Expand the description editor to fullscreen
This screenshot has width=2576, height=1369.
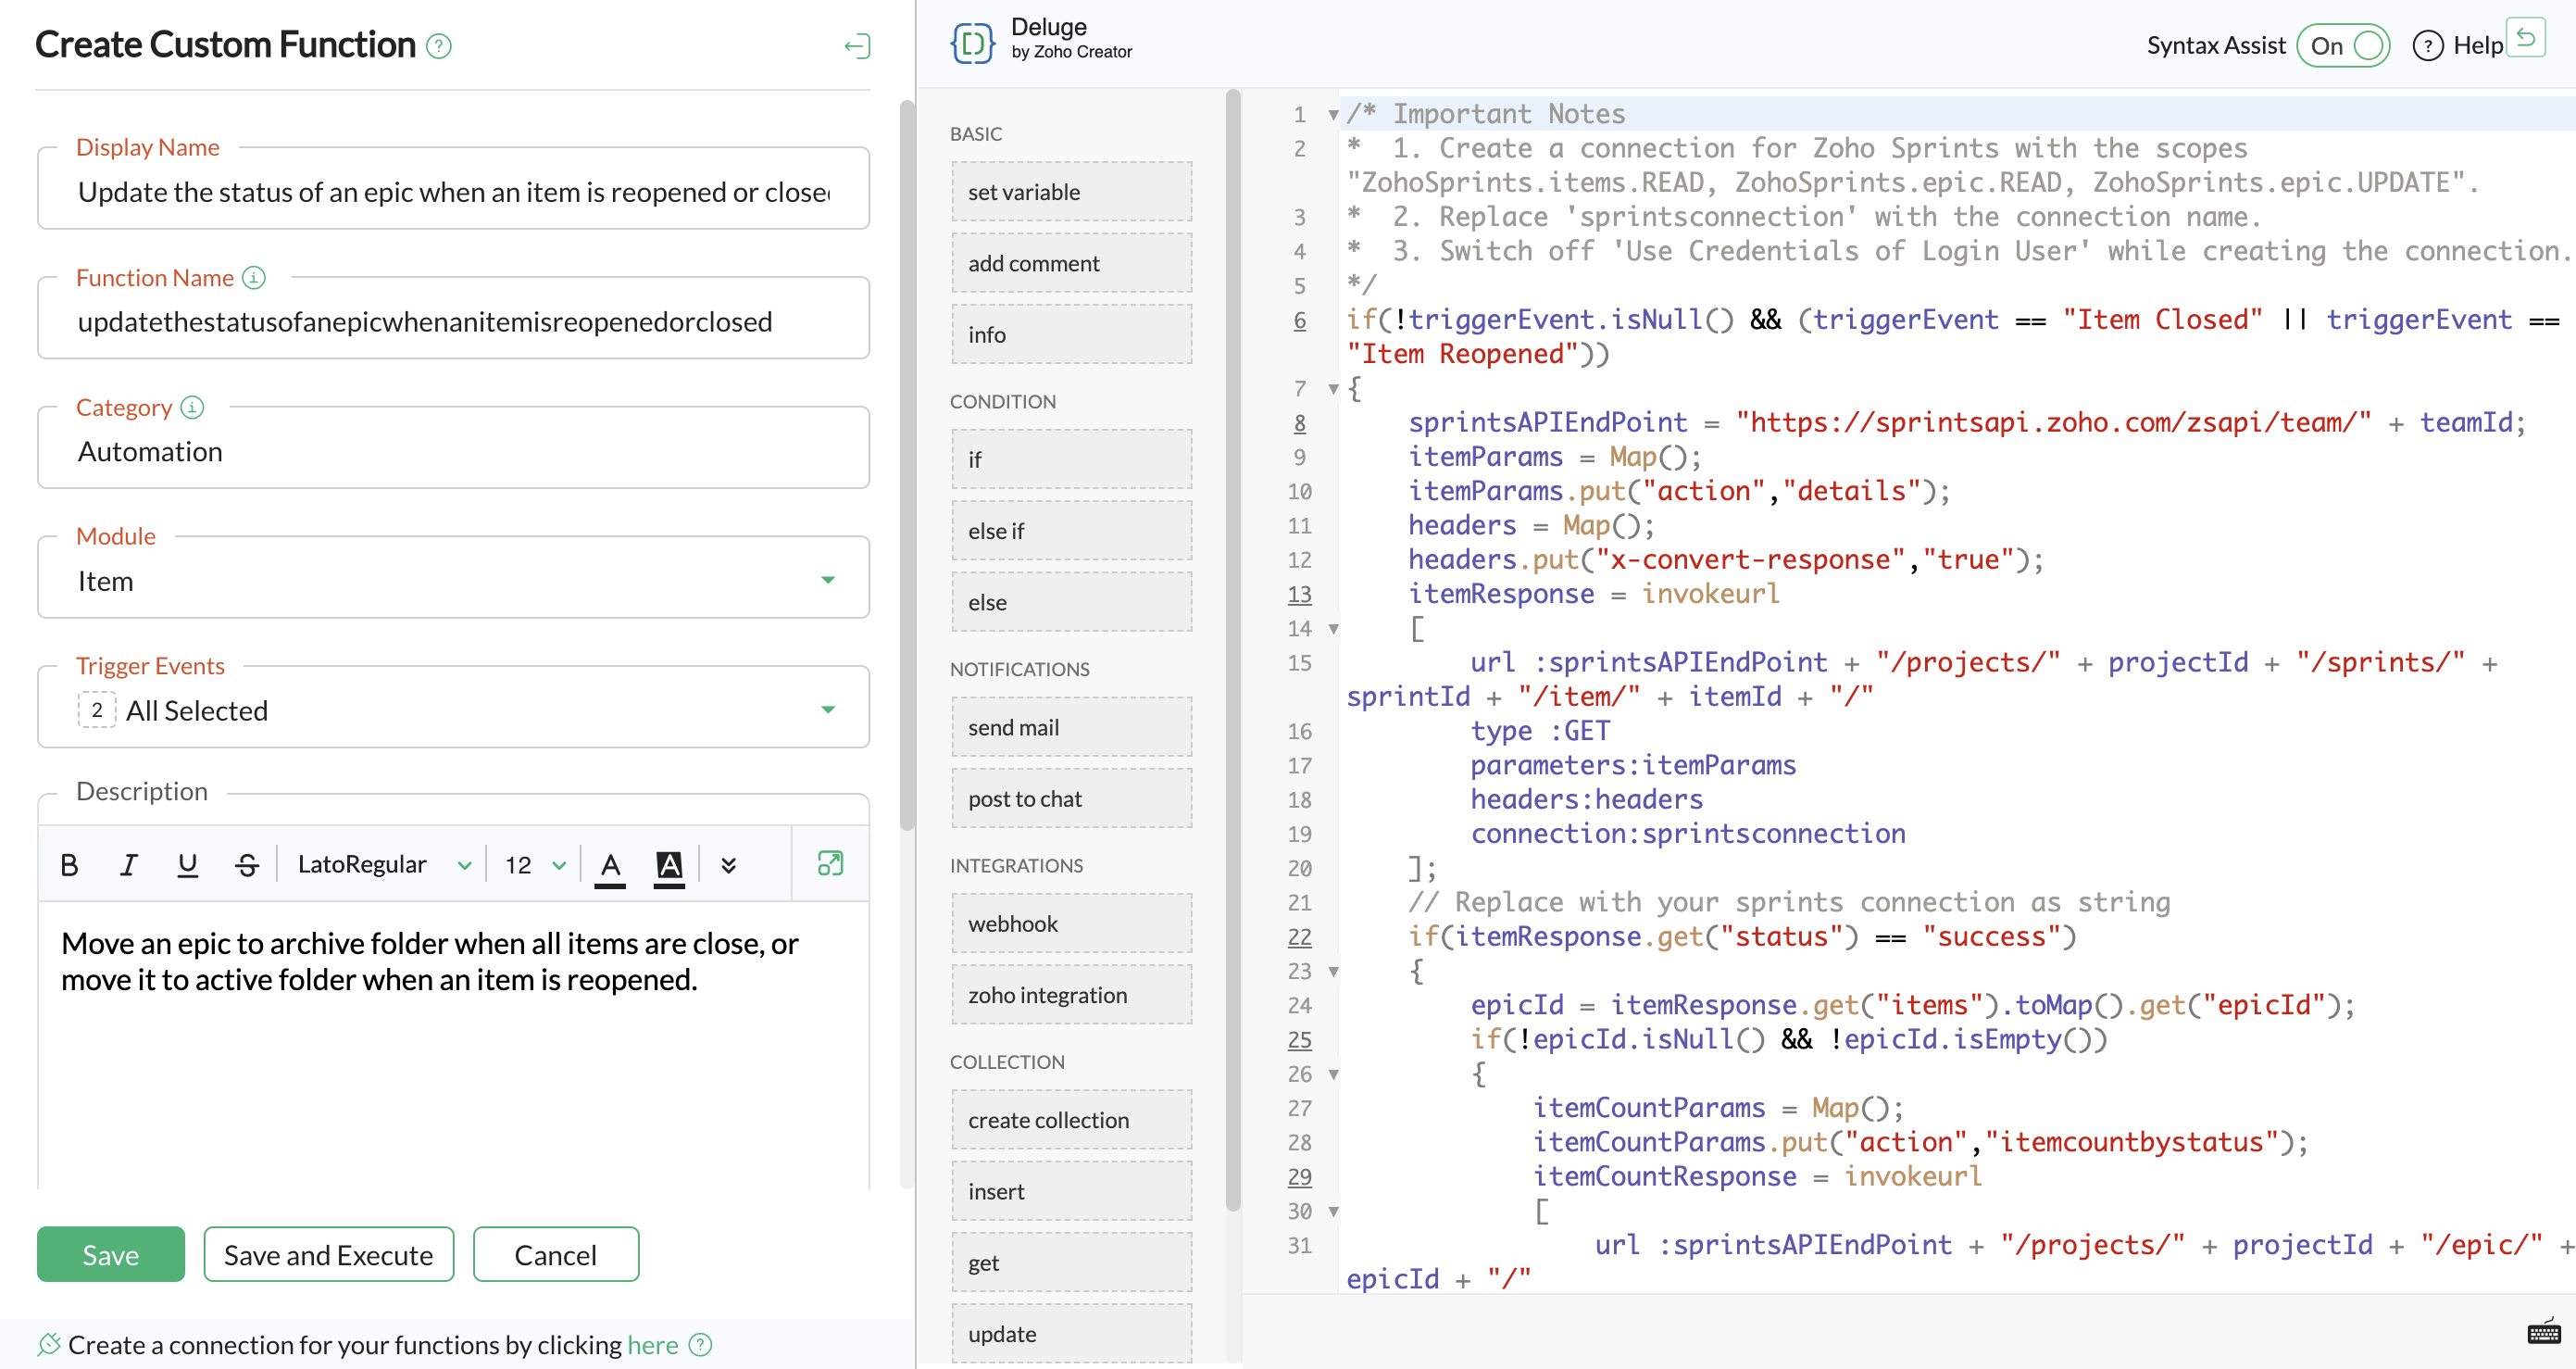[830, 863]
